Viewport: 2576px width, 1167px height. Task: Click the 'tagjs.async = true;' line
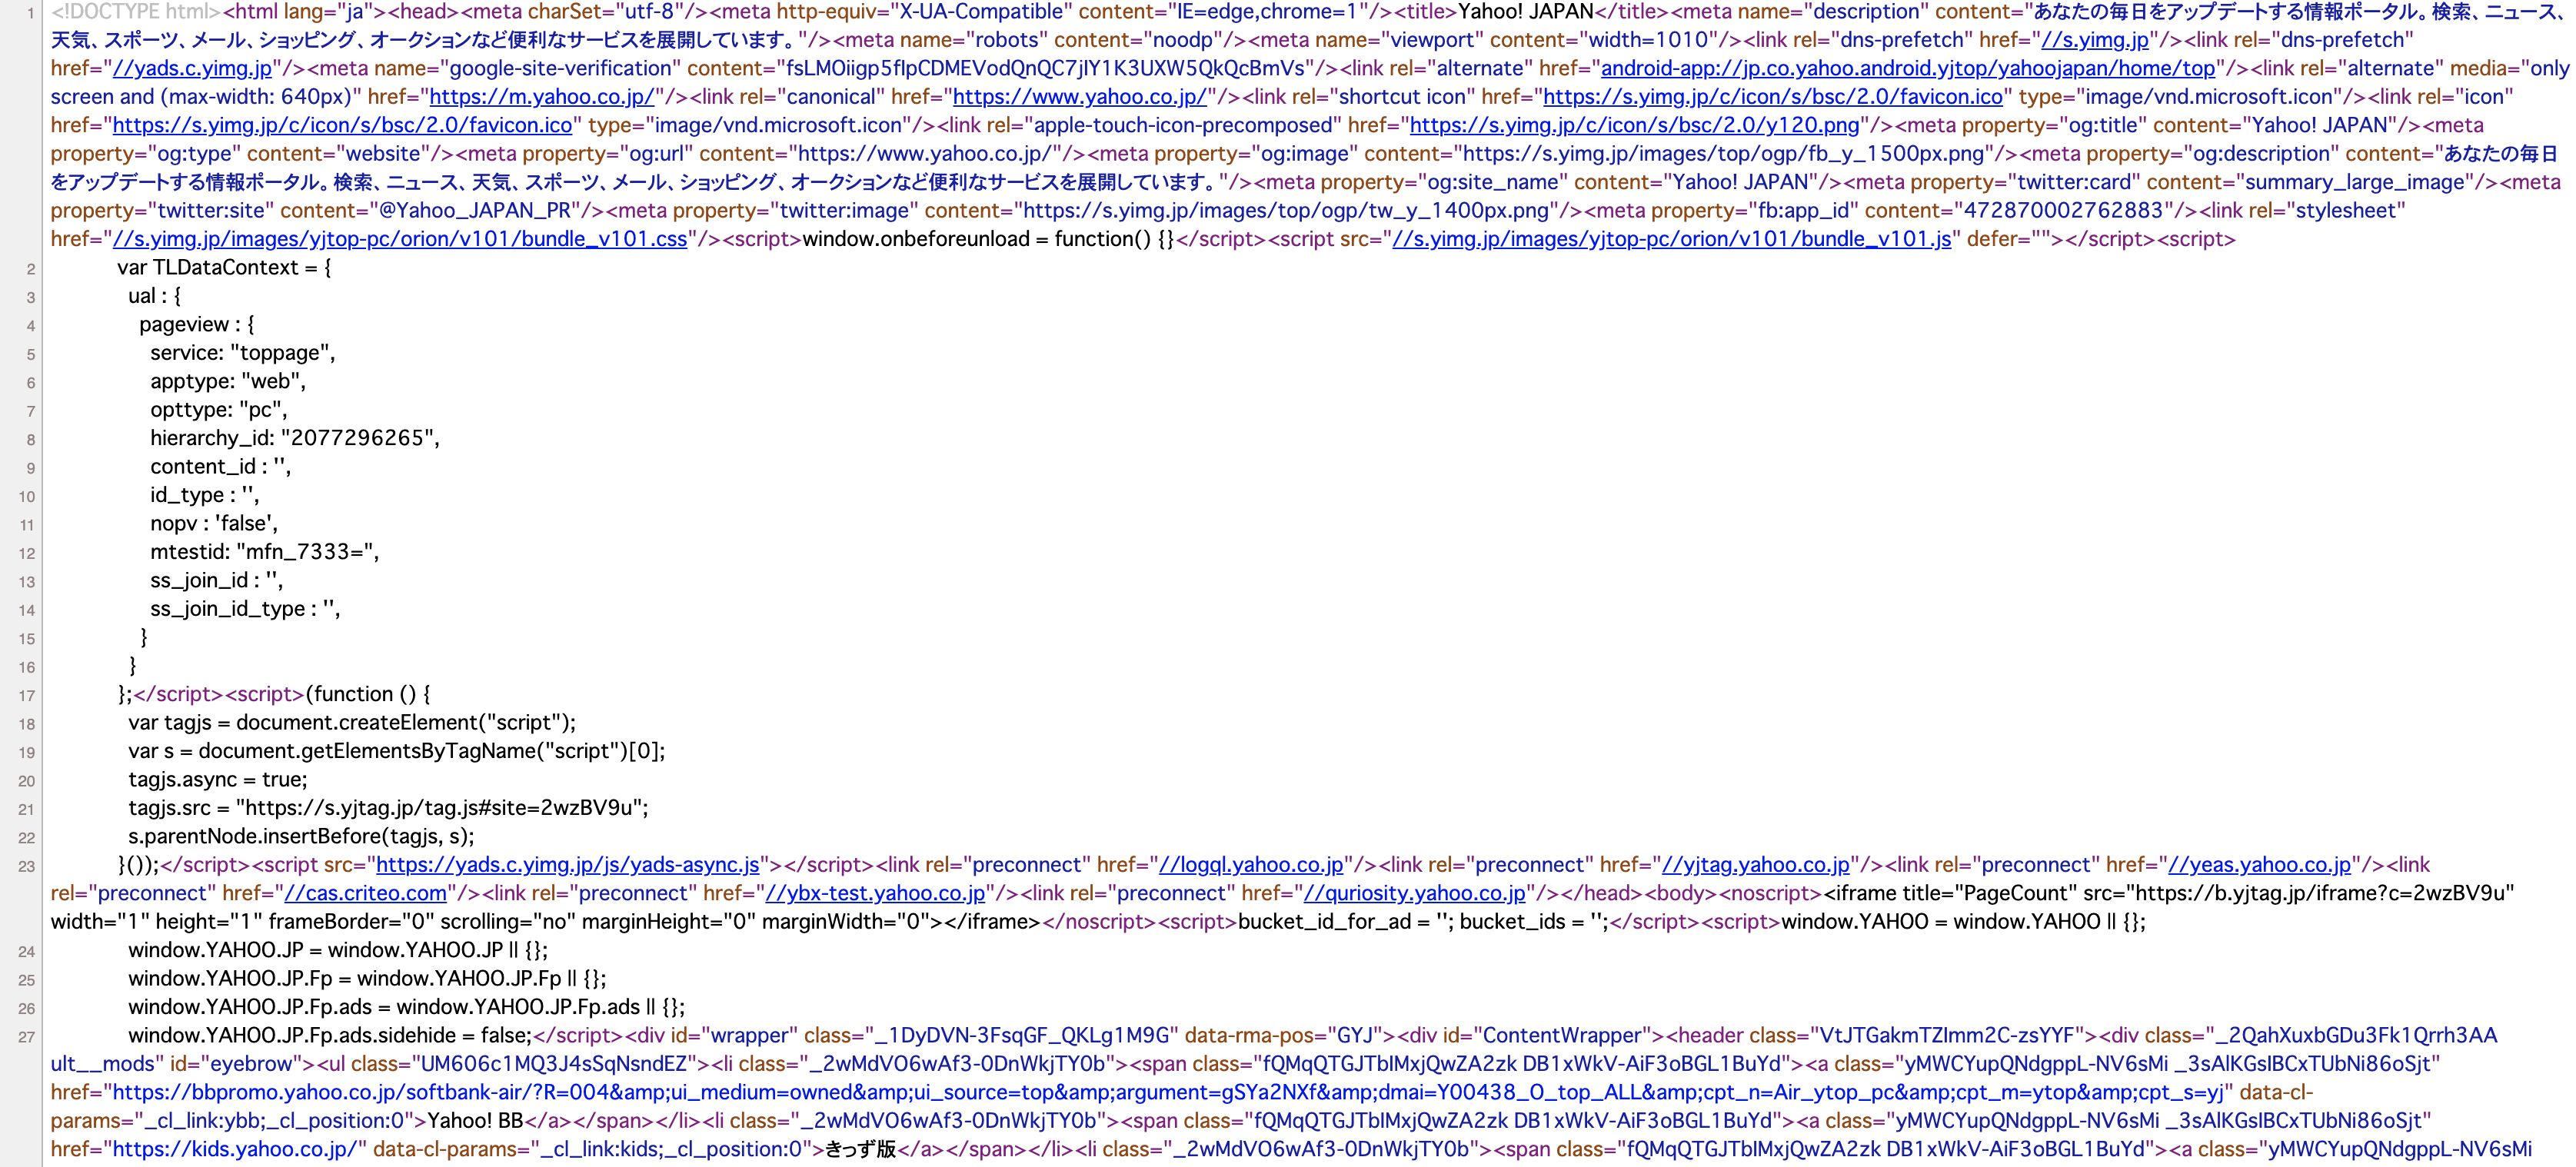click(218, 780)
